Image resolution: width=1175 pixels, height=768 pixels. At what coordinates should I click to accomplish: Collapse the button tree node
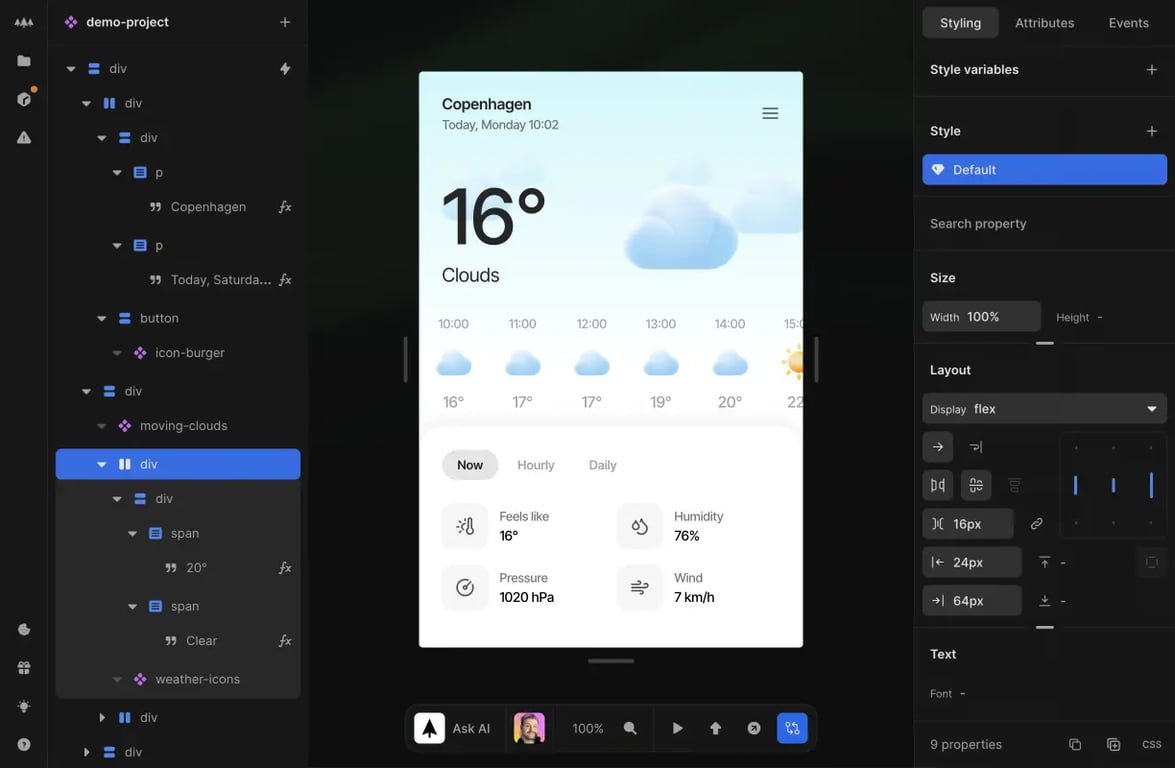(x=101, y=318)
